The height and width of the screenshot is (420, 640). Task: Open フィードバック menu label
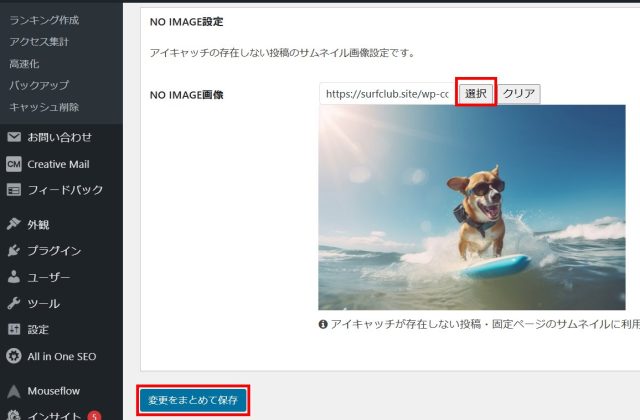click(x=65, y=190)
